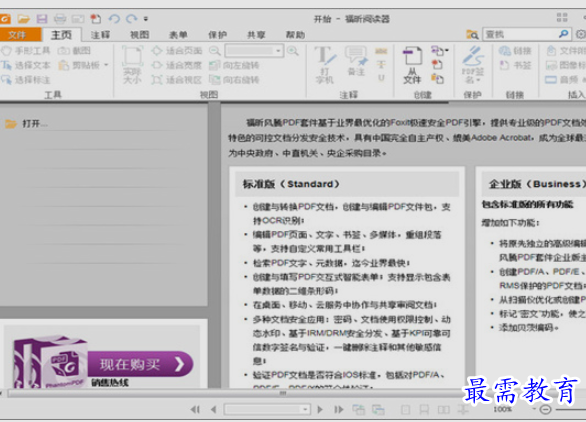
Task: Switch to the 共享 ribbon tab
Action: click(x=256, y=35)
